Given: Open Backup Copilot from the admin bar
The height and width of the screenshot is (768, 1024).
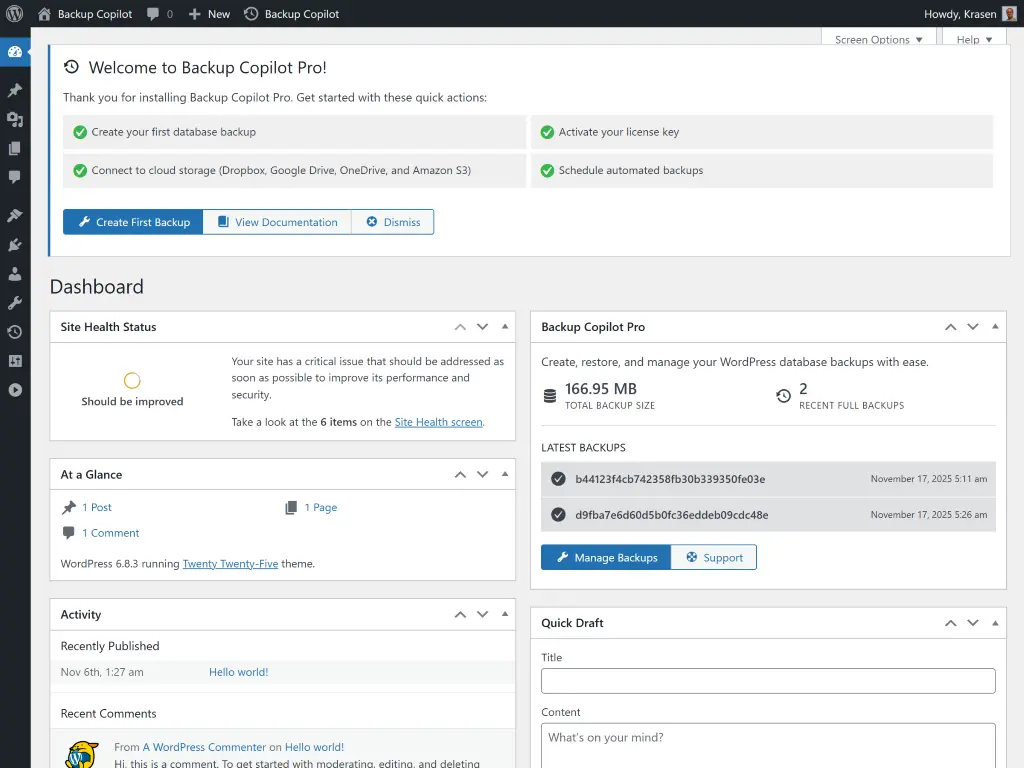Looking at the screenshot, I should [298, 14].
